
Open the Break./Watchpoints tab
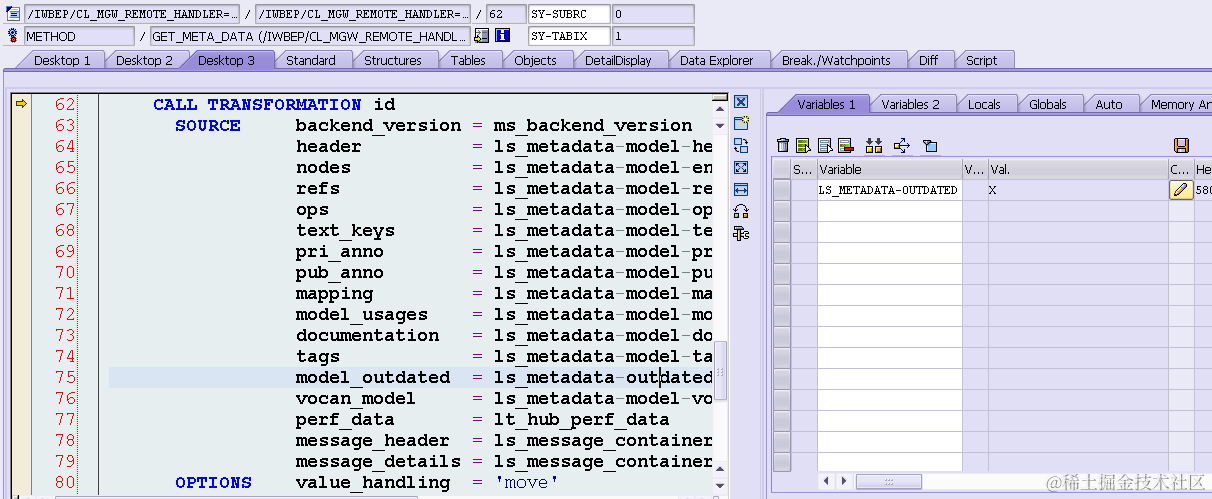pos(835,60)
